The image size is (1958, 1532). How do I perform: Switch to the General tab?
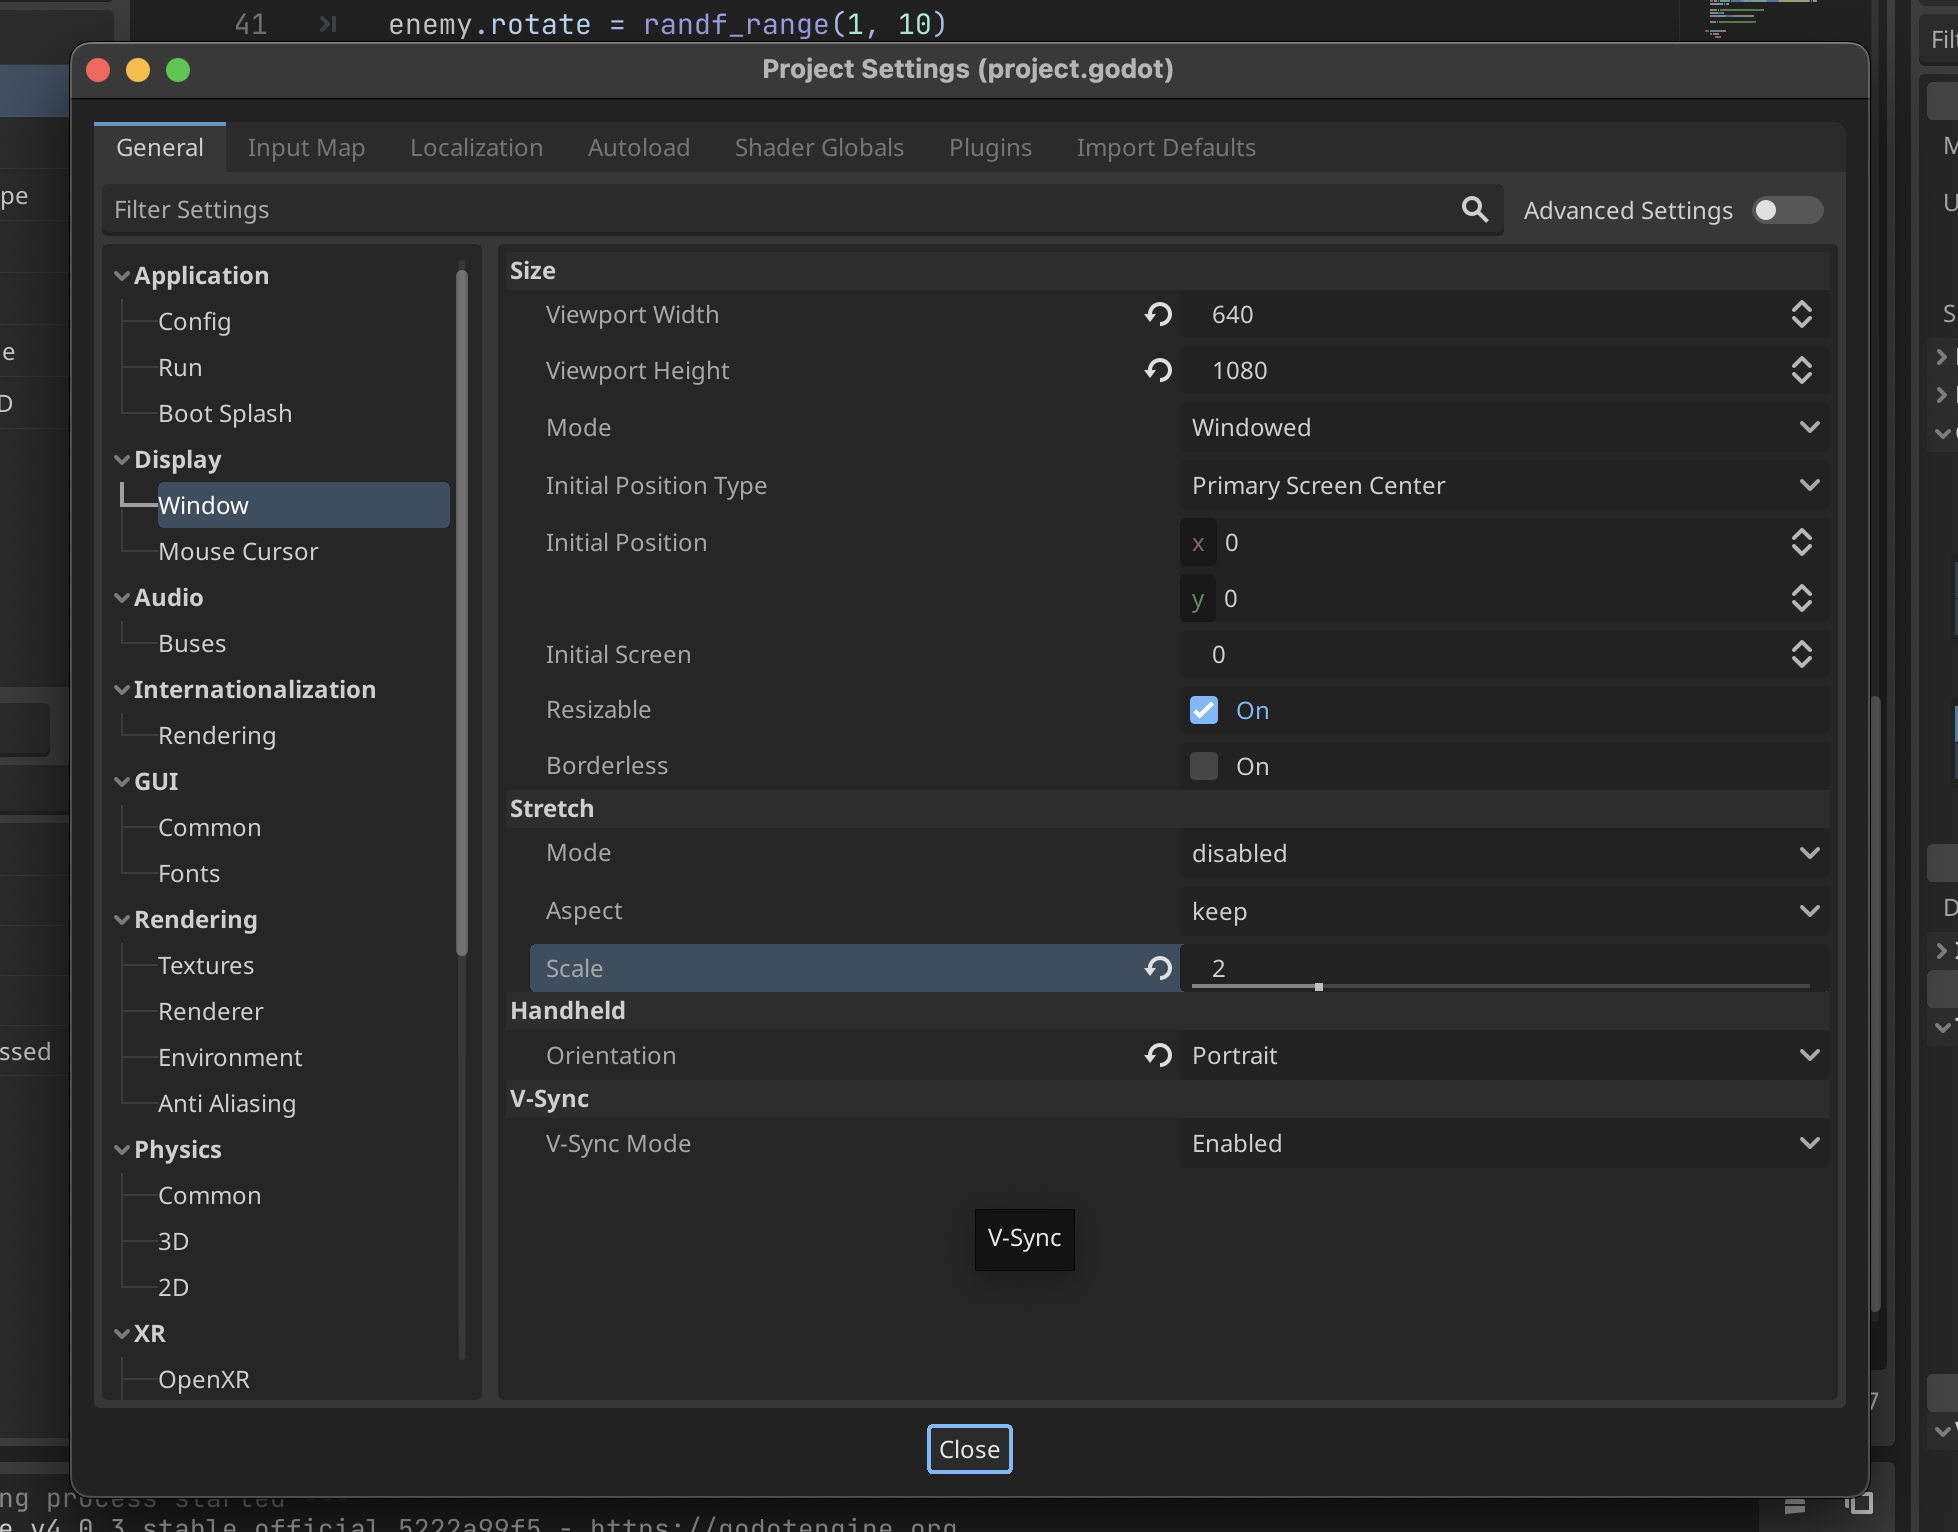click(x=160, y=148)
